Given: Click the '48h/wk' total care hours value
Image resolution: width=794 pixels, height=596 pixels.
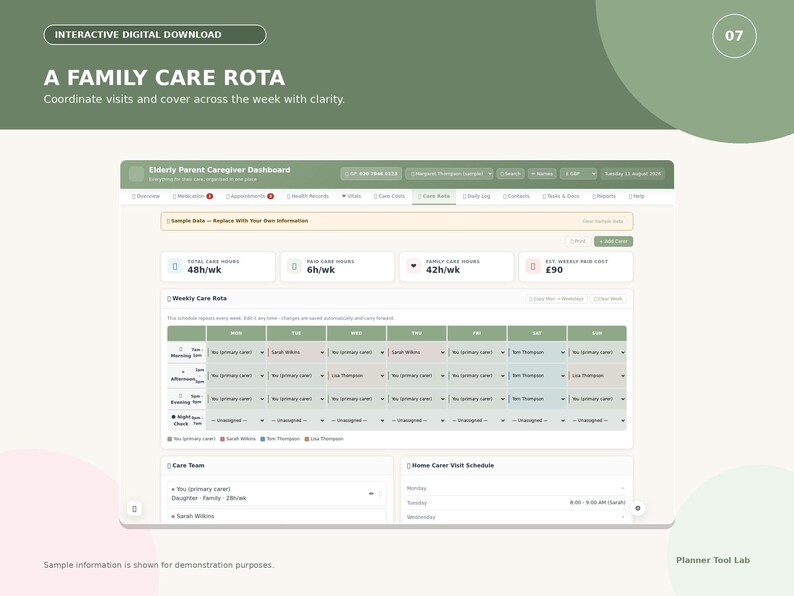Looking at the screenshot, I should coord(205,270).
